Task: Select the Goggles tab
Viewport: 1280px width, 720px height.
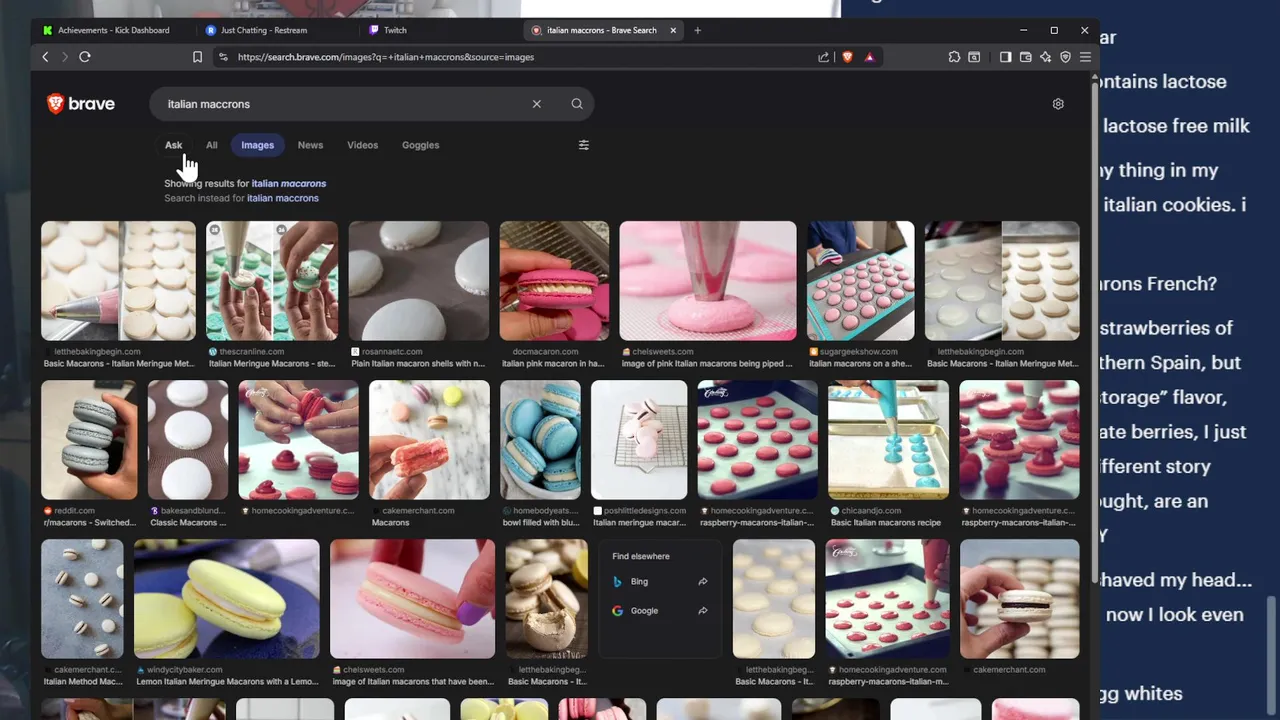Action: [x=420, y=145]
